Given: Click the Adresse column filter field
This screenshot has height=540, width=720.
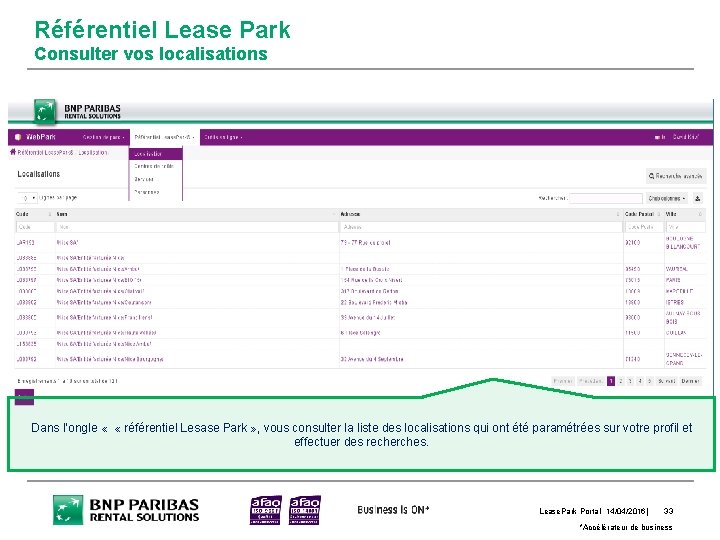Looking at the screenshot, I should coord(481,227).
